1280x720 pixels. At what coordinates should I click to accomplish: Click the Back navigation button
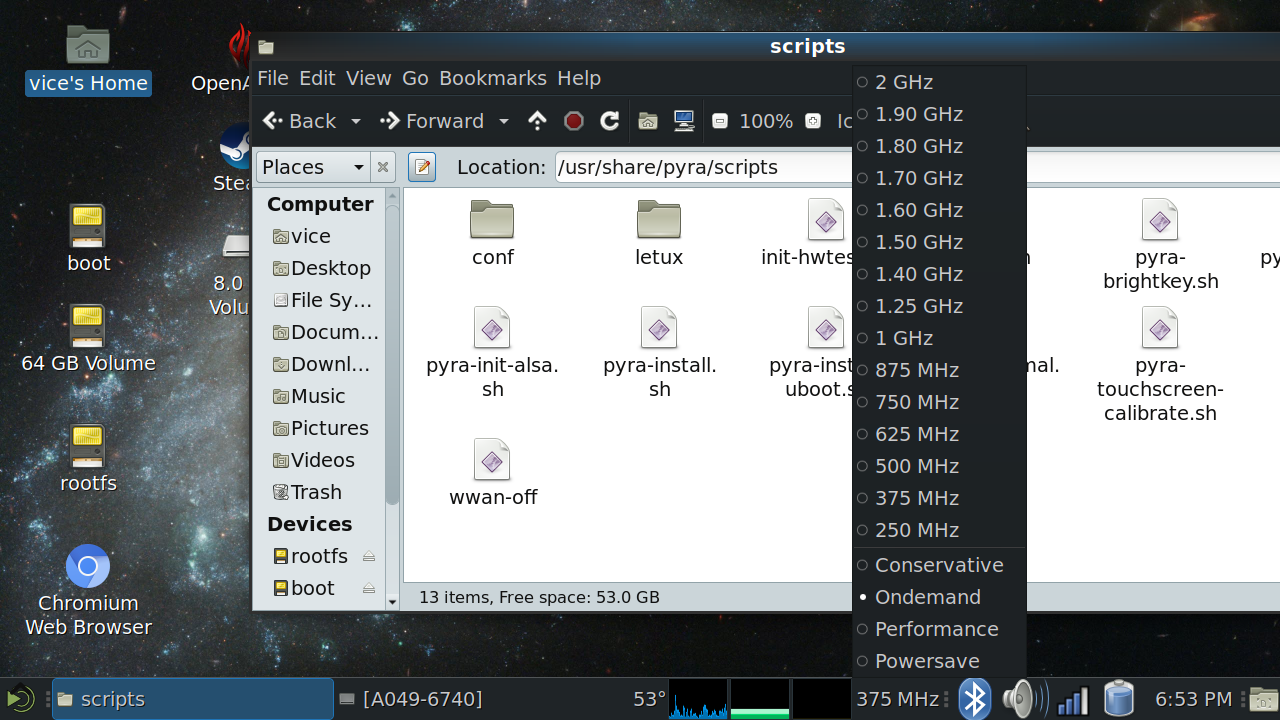click(x=300, y=121)
